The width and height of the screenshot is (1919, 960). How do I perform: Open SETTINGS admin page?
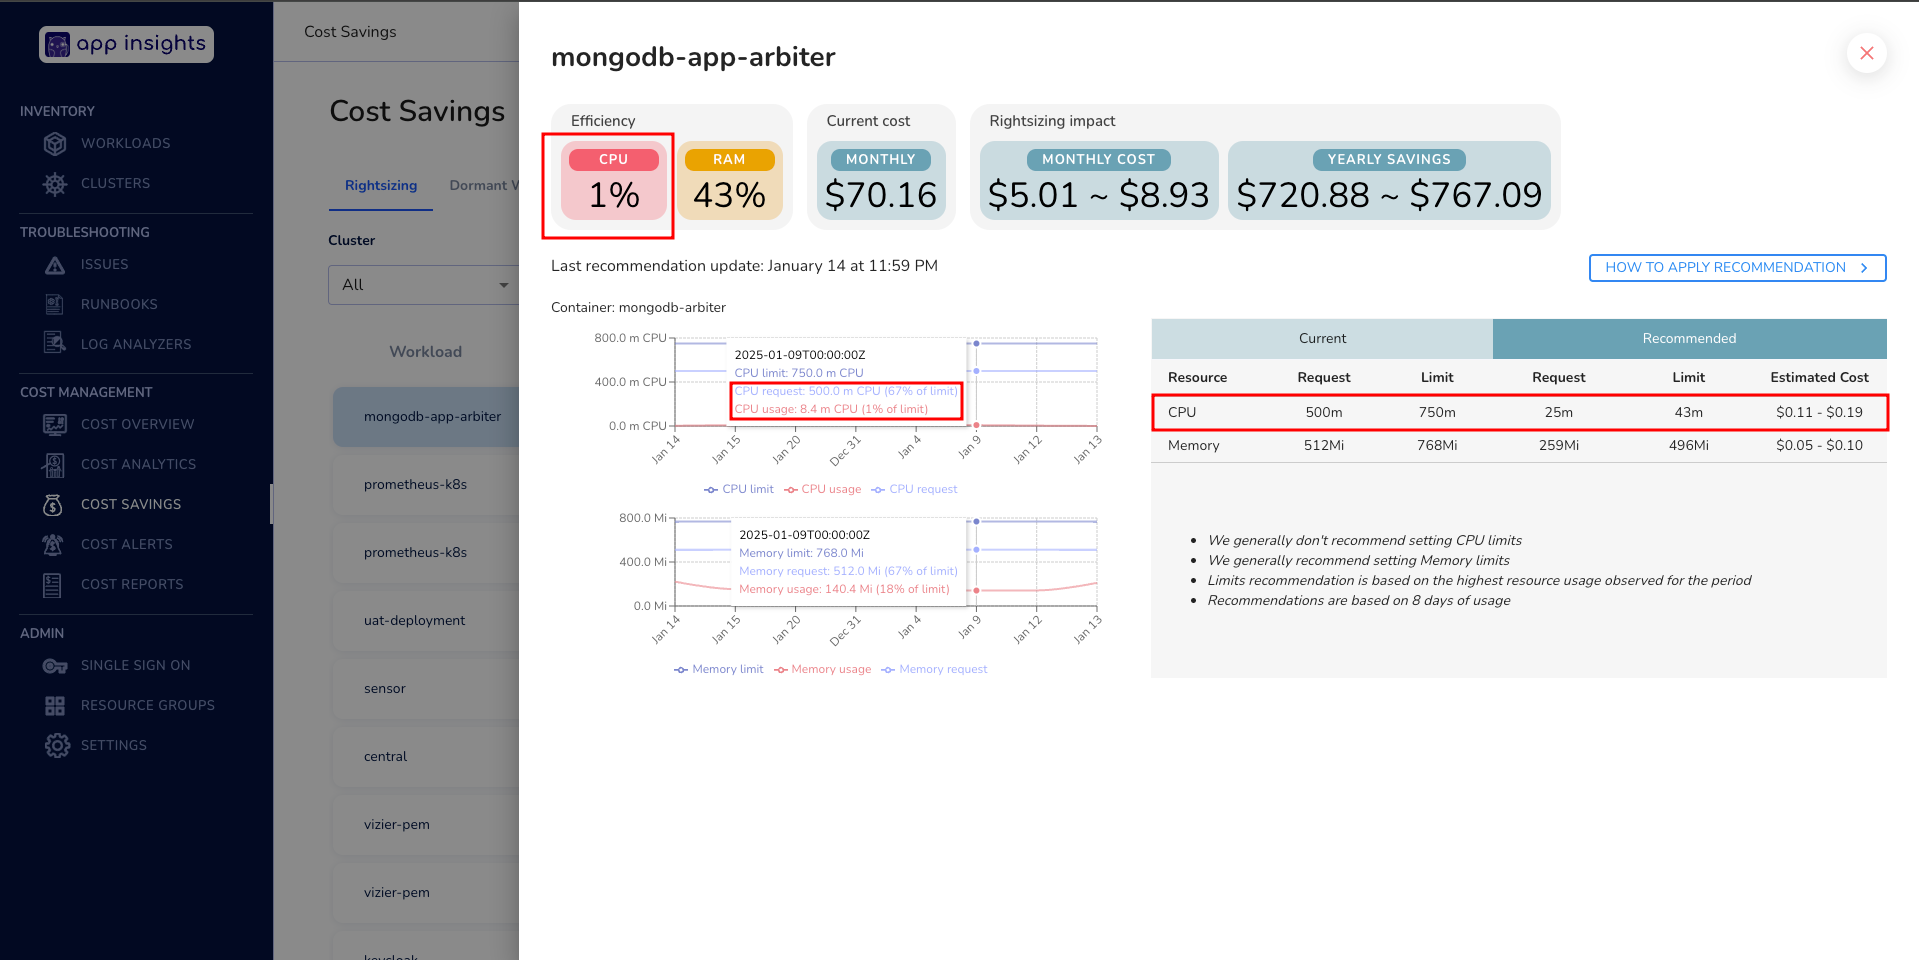coord(114,746)
